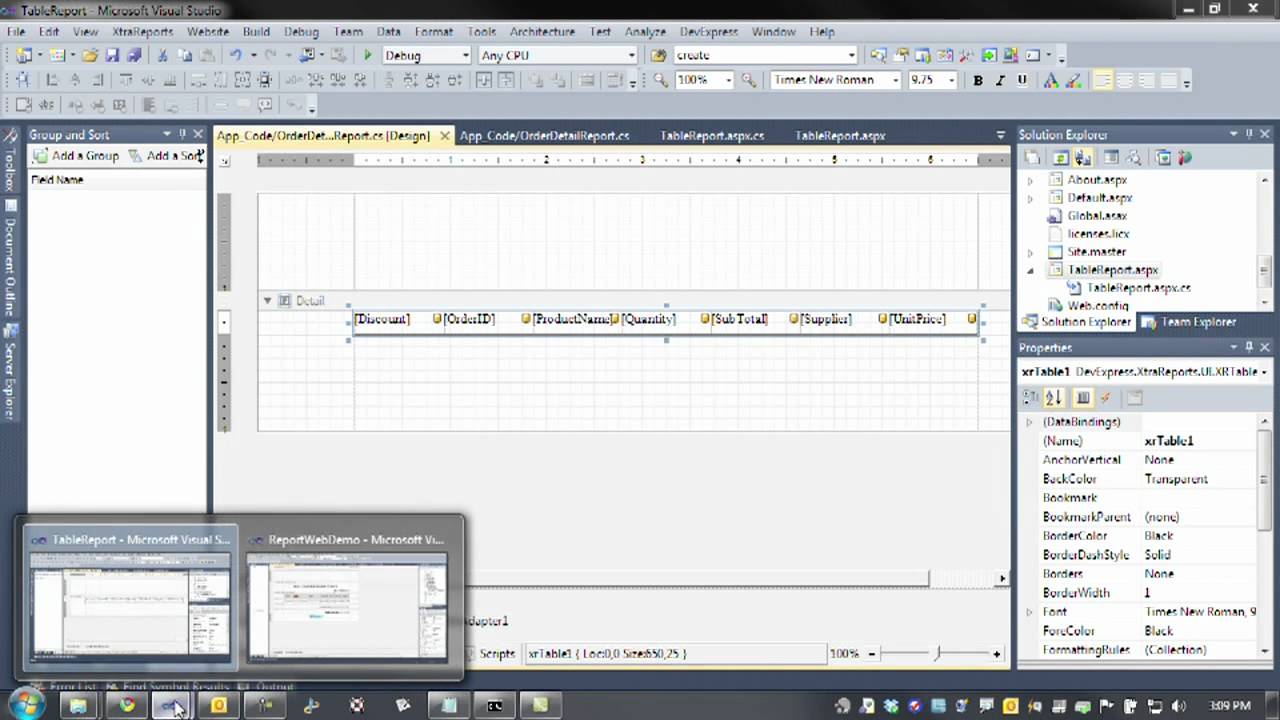Toggle Bold formatting
This screenshot has height=720, width=1280.
click(978, 80)
